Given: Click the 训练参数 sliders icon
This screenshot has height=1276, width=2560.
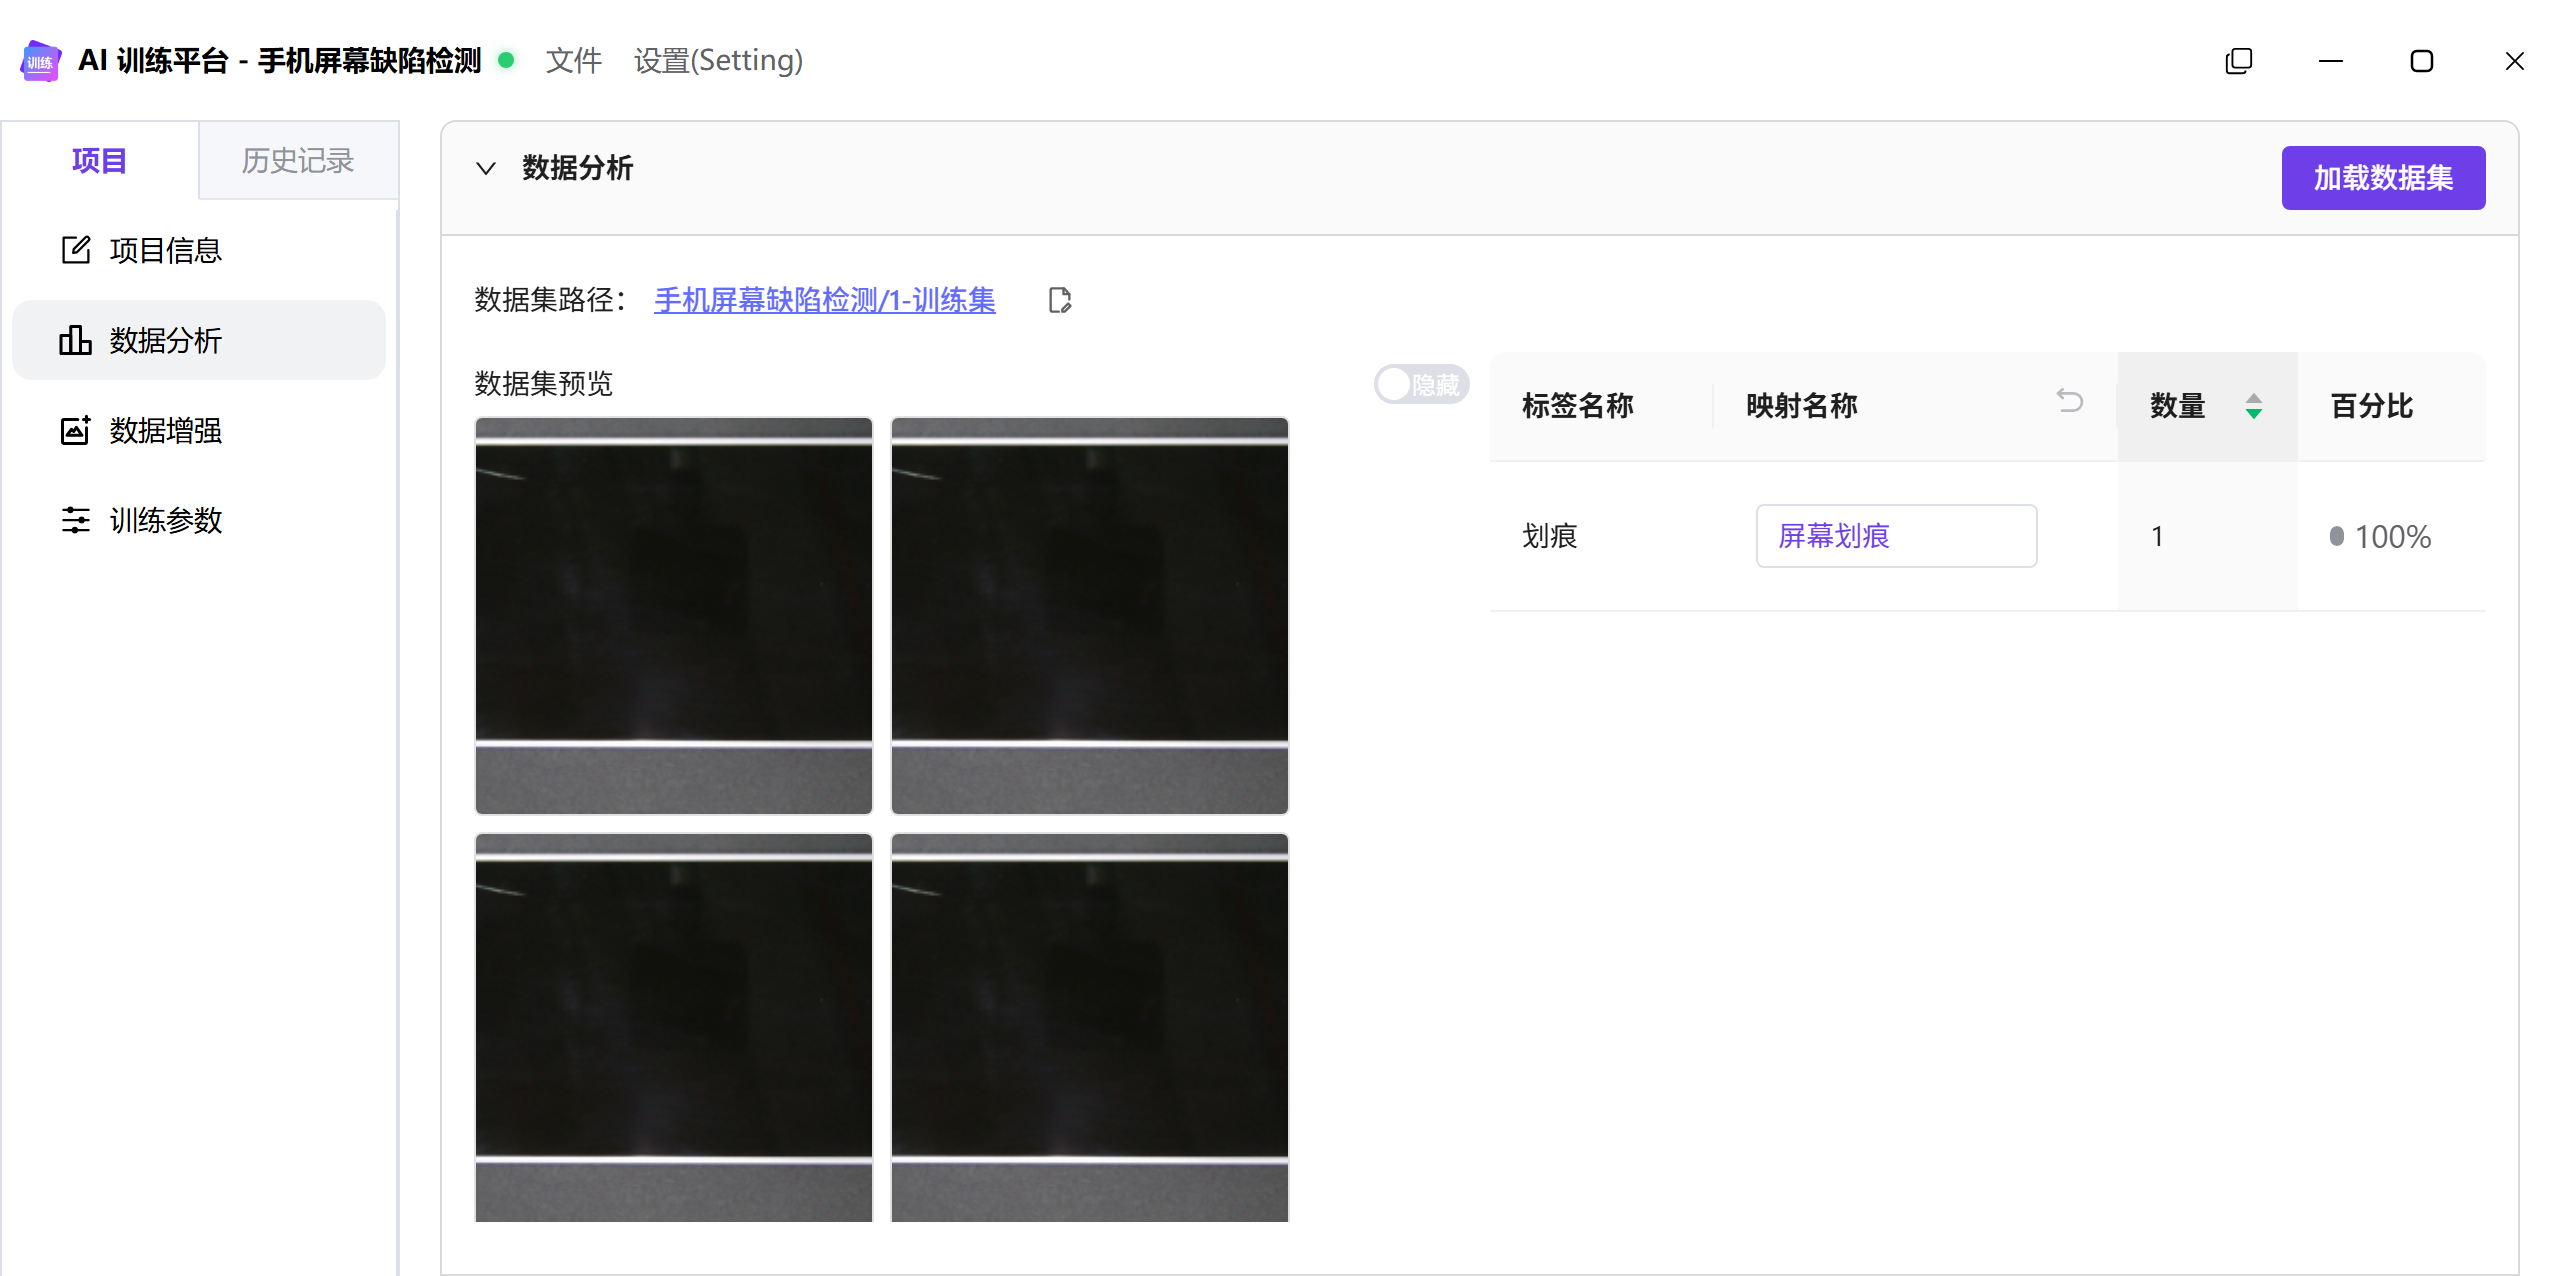Looking at the screenshot, I should (76, 520).
